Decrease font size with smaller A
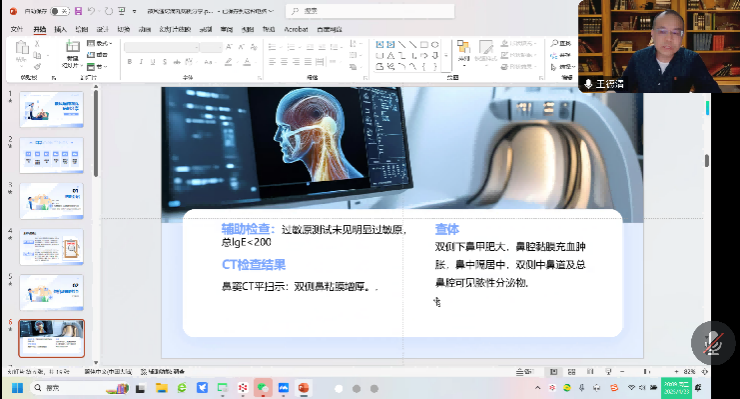 [241, 47]
